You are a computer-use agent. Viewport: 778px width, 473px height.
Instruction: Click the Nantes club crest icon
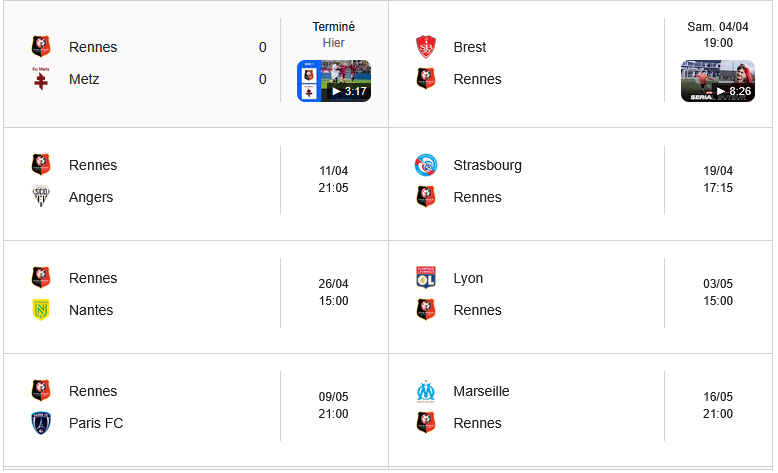[x=41, y=310]
